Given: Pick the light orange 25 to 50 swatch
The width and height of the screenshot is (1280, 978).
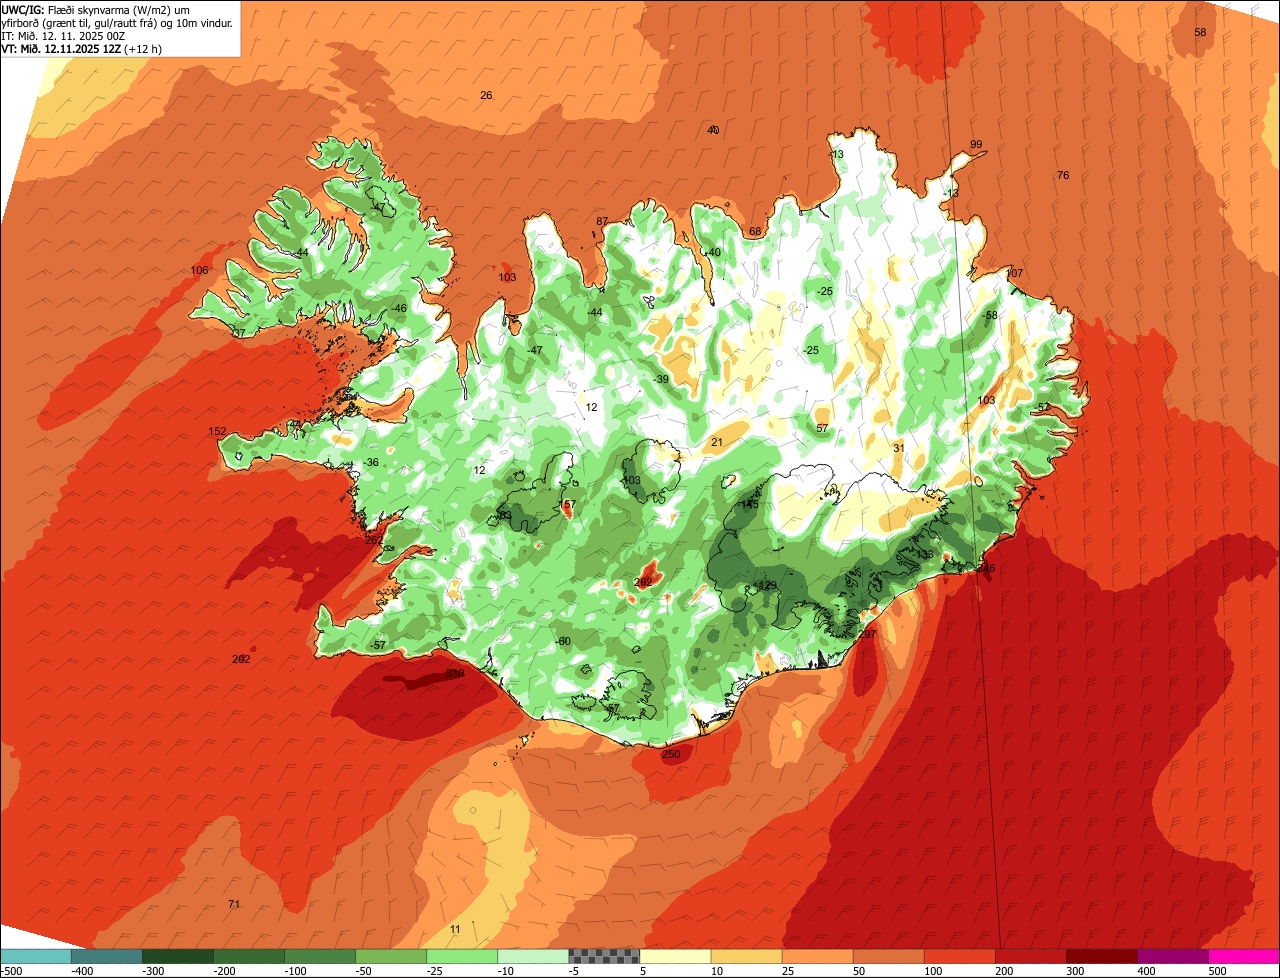Looking at the screenshot, I should (x=817, y=956).
